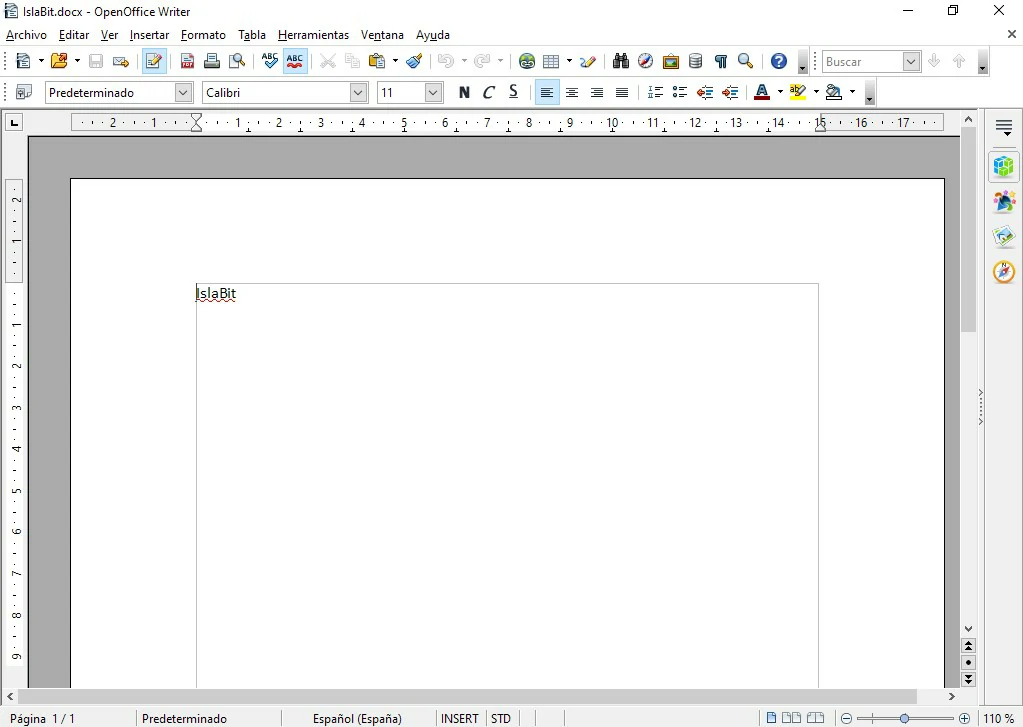The width and height of the screenshot is (1023, 727).
Task: Click the Cut scissors icon
Action: [x=328, y=61]
